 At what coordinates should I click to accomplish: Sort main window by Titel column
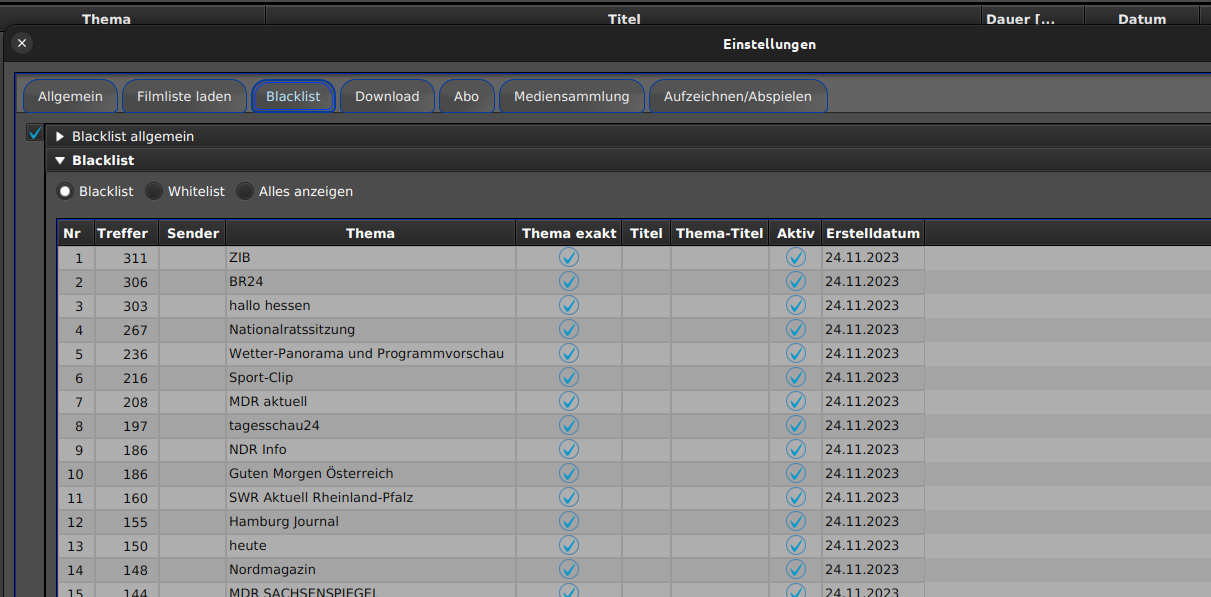click(624, 18)
